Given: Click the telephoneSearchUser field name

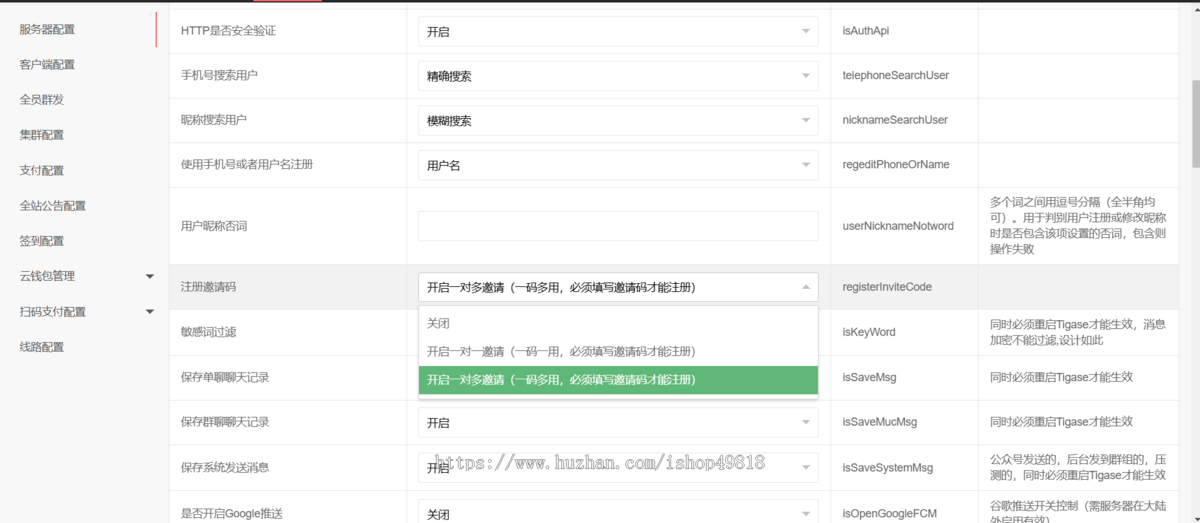Looking at the screenshot, I should (x=896, y=75).
